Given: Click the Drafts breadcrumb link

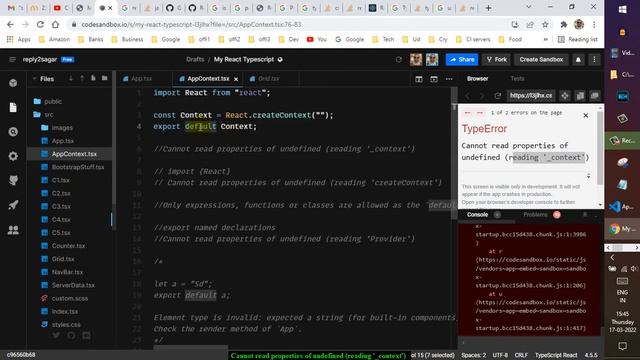Looking at the screenshot, I should 195,60.
